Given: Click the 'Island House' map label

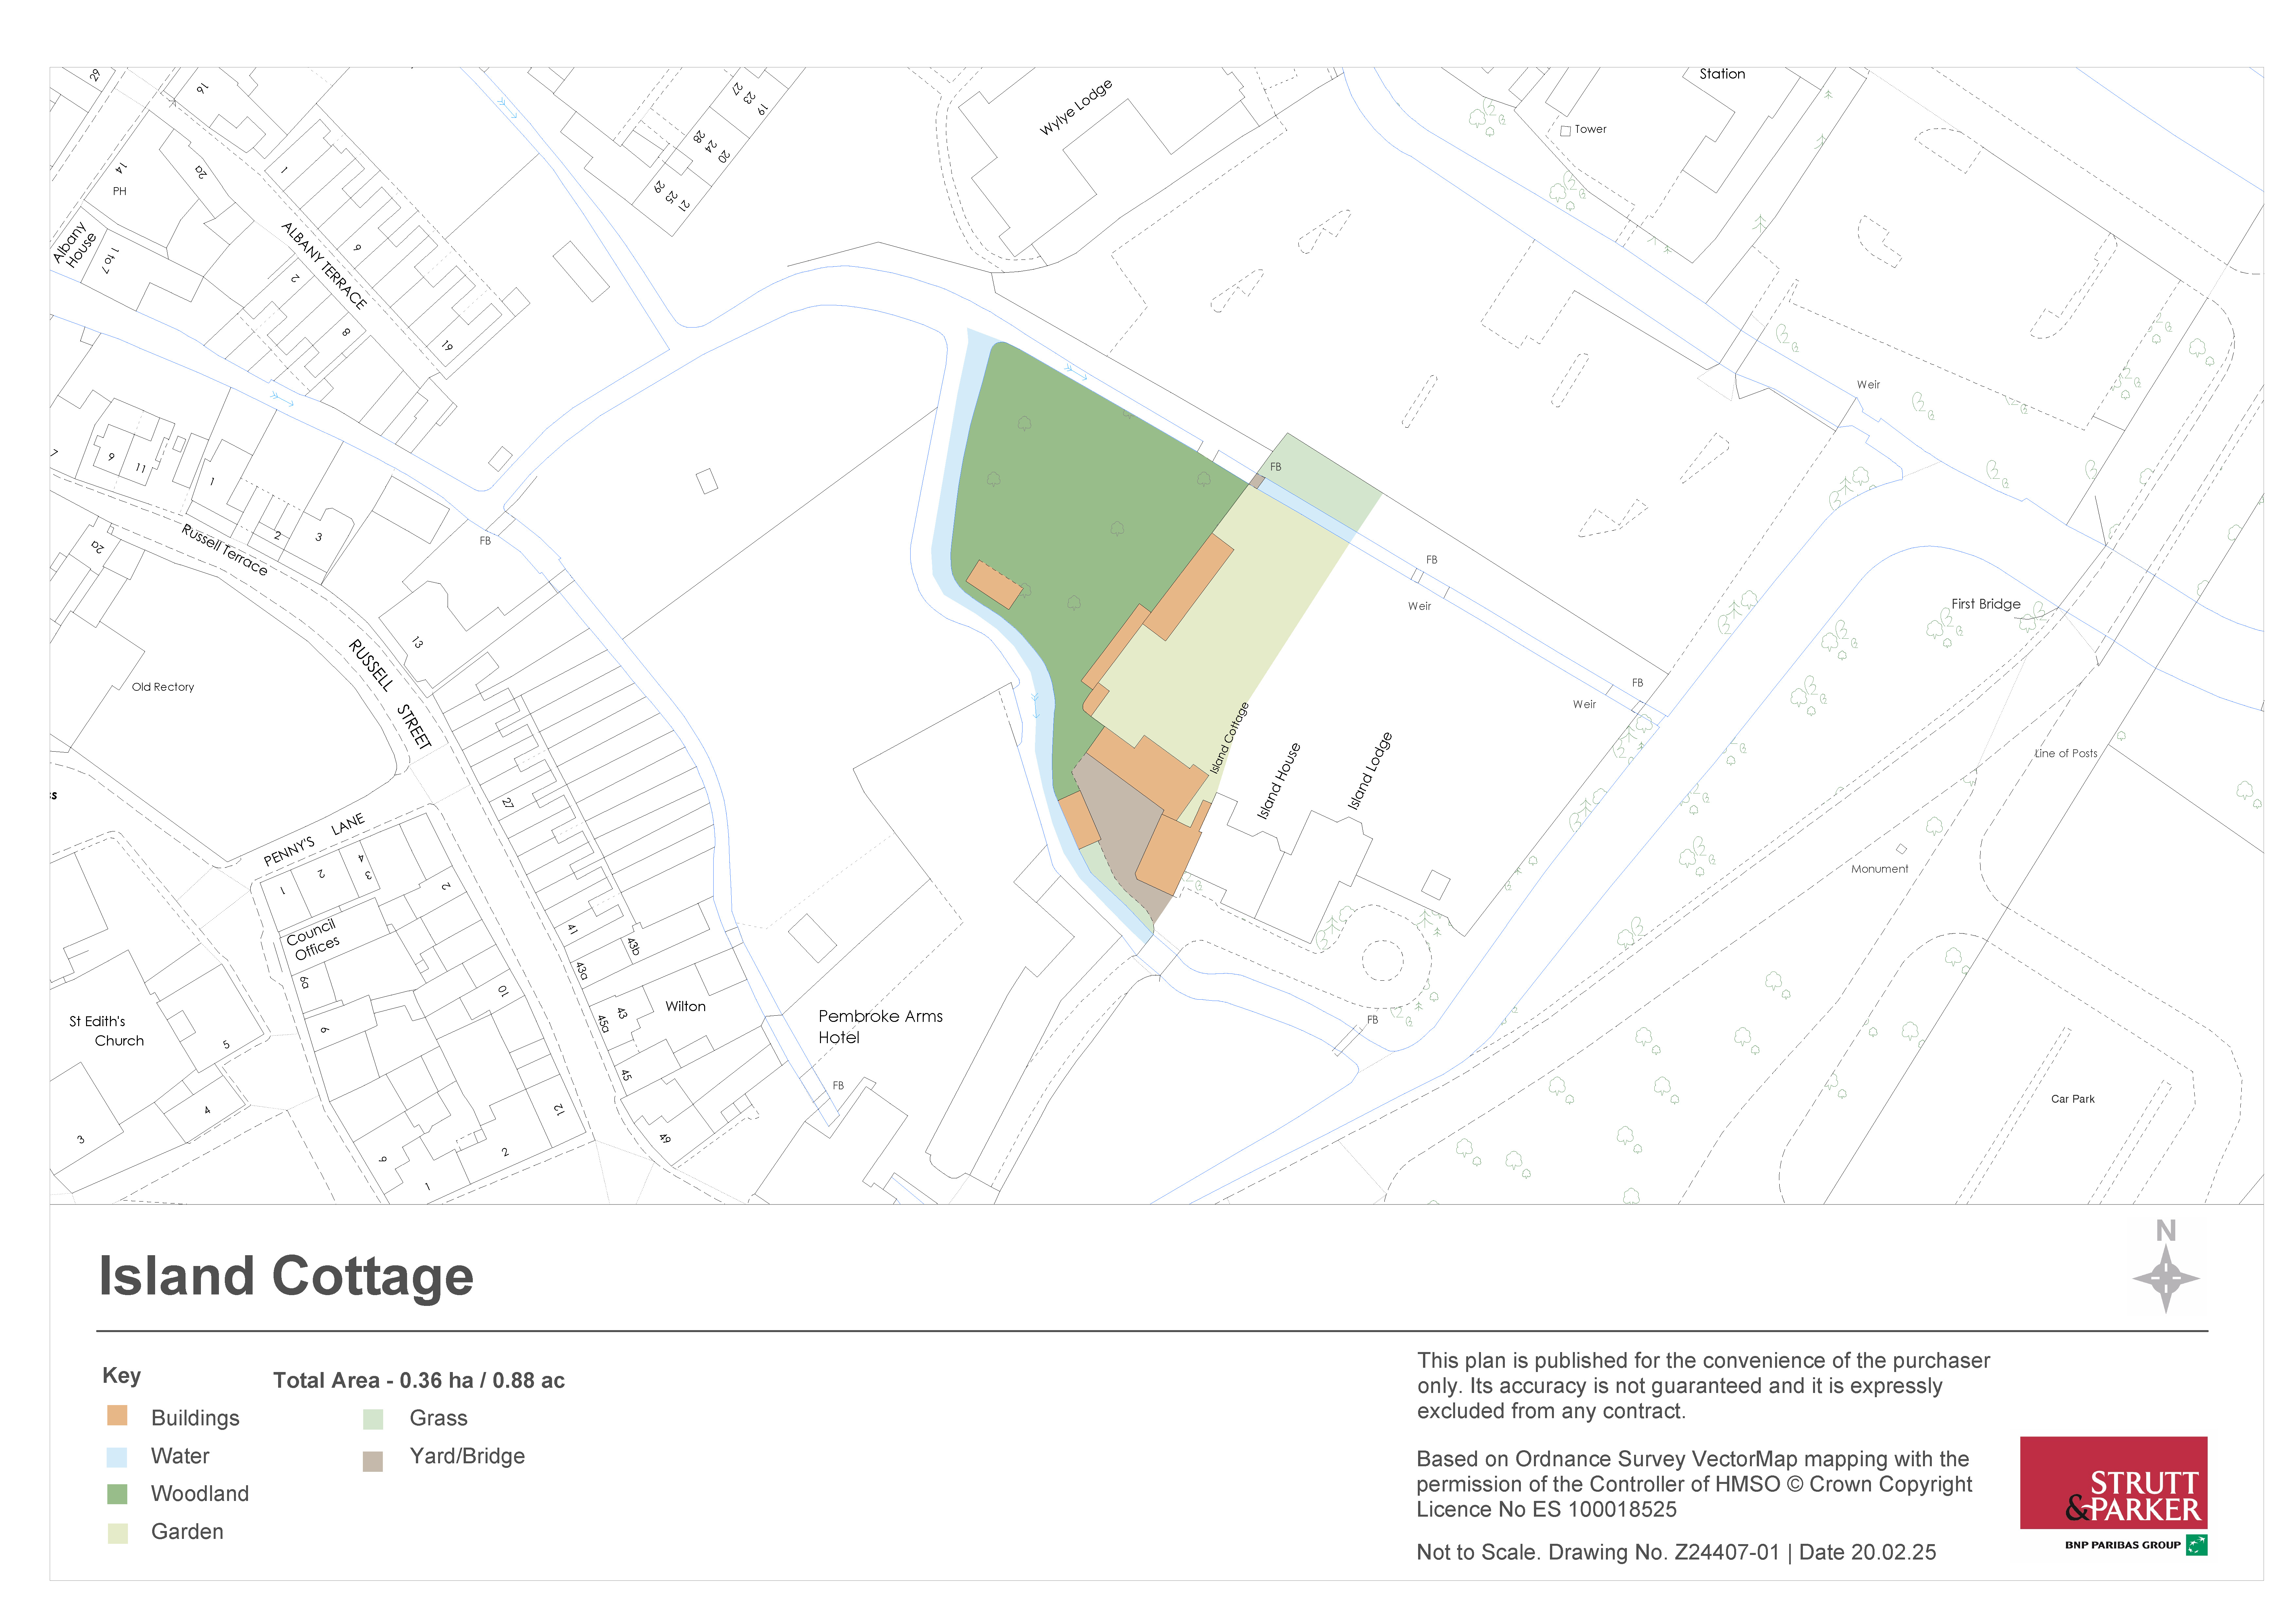Looking at the screenshot, I should pyautogui.click(x=1279, y=781).
